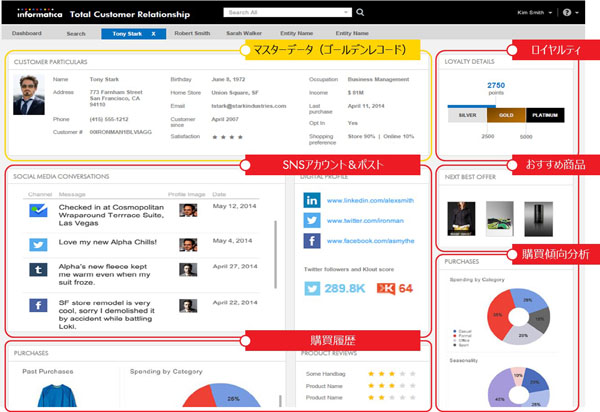This screenshot has height=412, width=600.
Task: Click the blue sweater past purchase image
Action: coord(57,396)
